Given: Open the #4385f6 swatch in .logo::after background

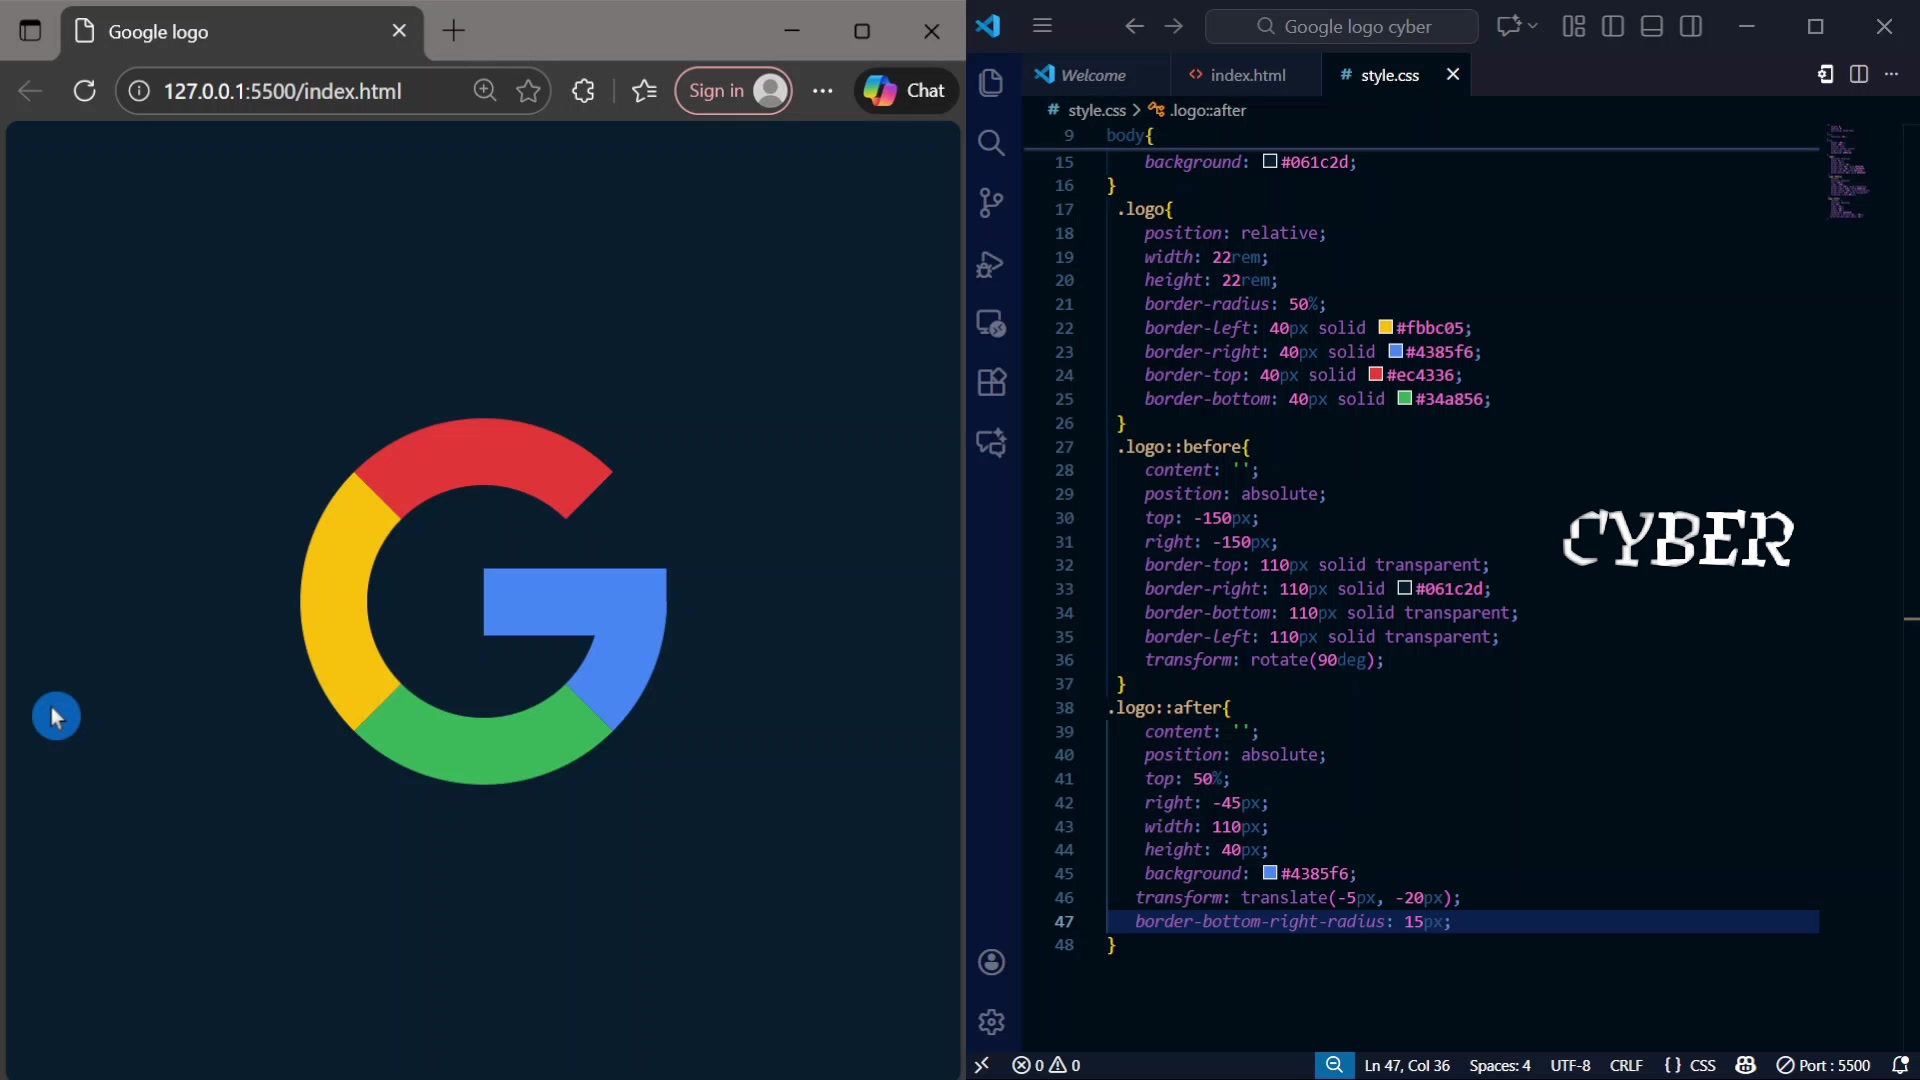Looking at the screenshot, I should click(1270, 872).
